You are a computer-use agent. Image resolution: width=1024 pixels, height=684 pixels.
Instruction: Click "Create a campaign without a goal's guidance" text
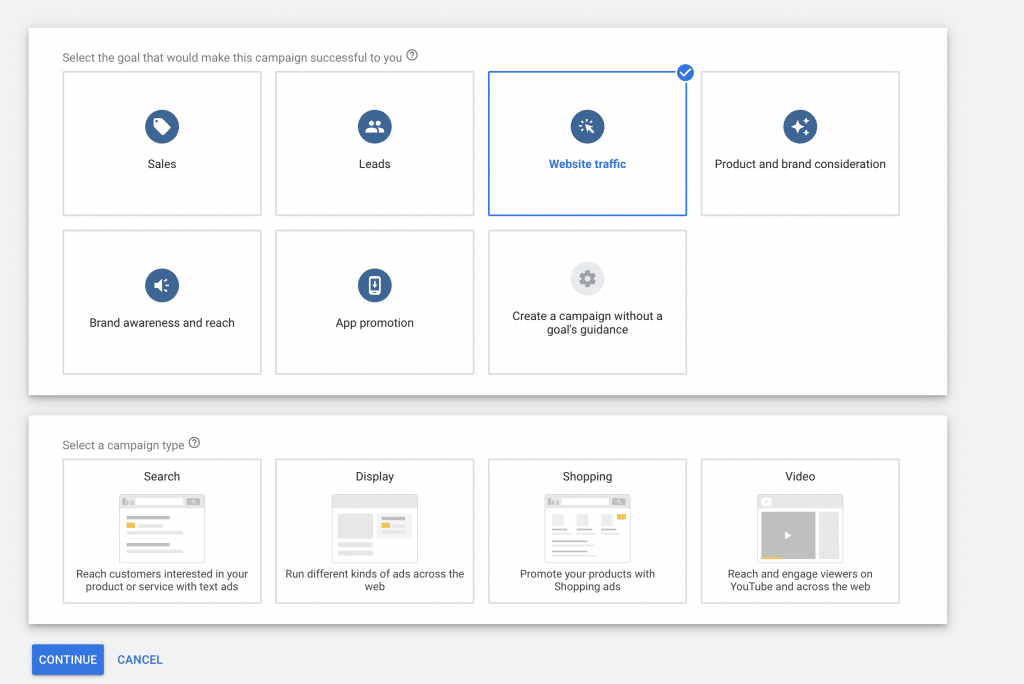click(587, 323)
